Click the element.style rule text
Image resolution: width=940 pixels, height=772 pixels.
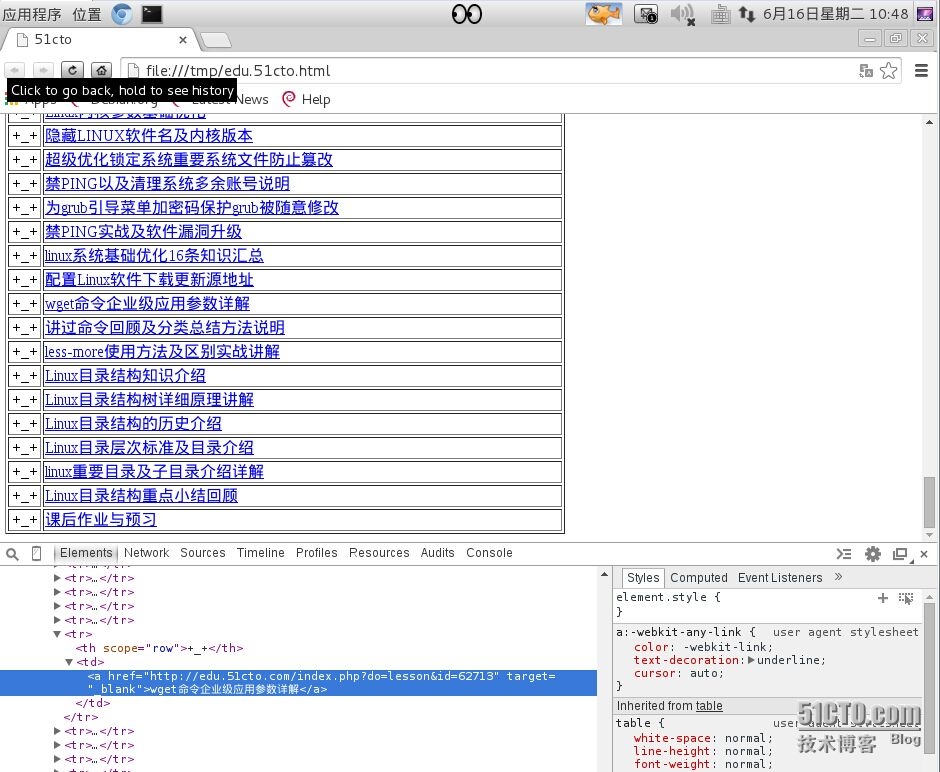668,597
